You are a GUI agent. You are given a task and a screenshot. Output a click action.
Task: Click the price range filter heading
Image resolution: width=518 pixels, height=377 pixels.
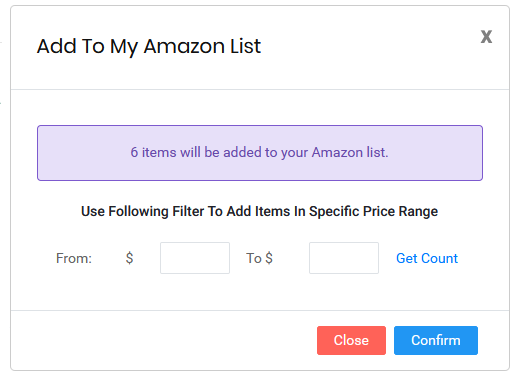tap(259, 211)
